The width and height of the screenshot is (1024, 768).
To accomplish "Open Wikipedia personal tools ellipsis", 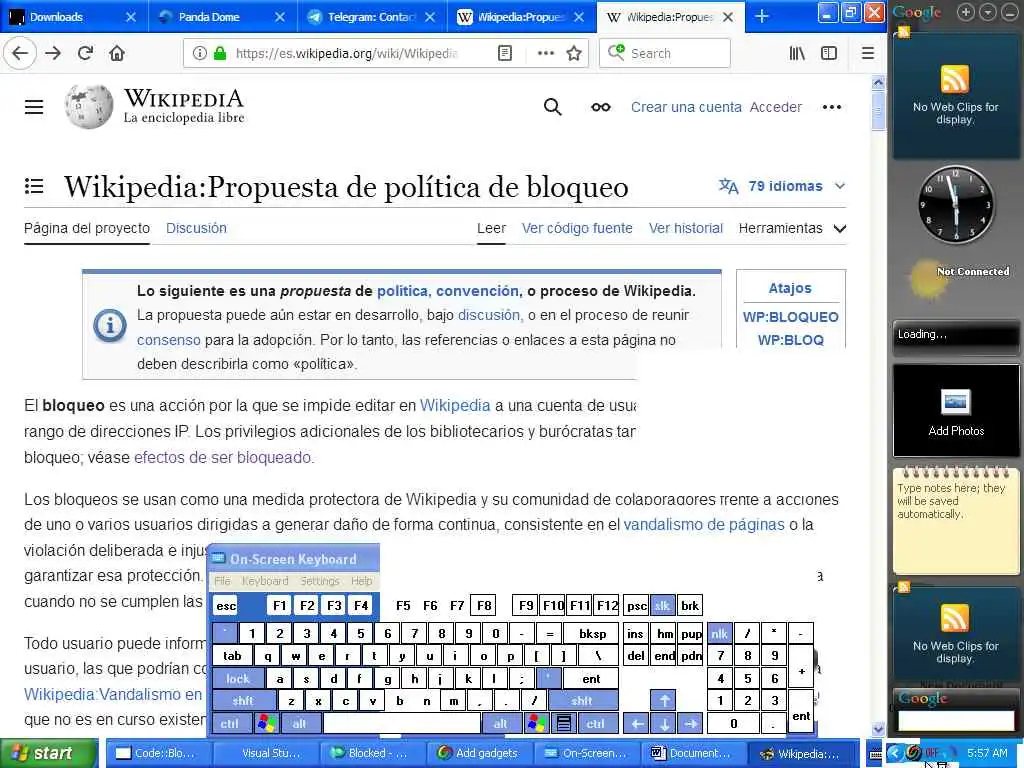I will pos(831,107).
